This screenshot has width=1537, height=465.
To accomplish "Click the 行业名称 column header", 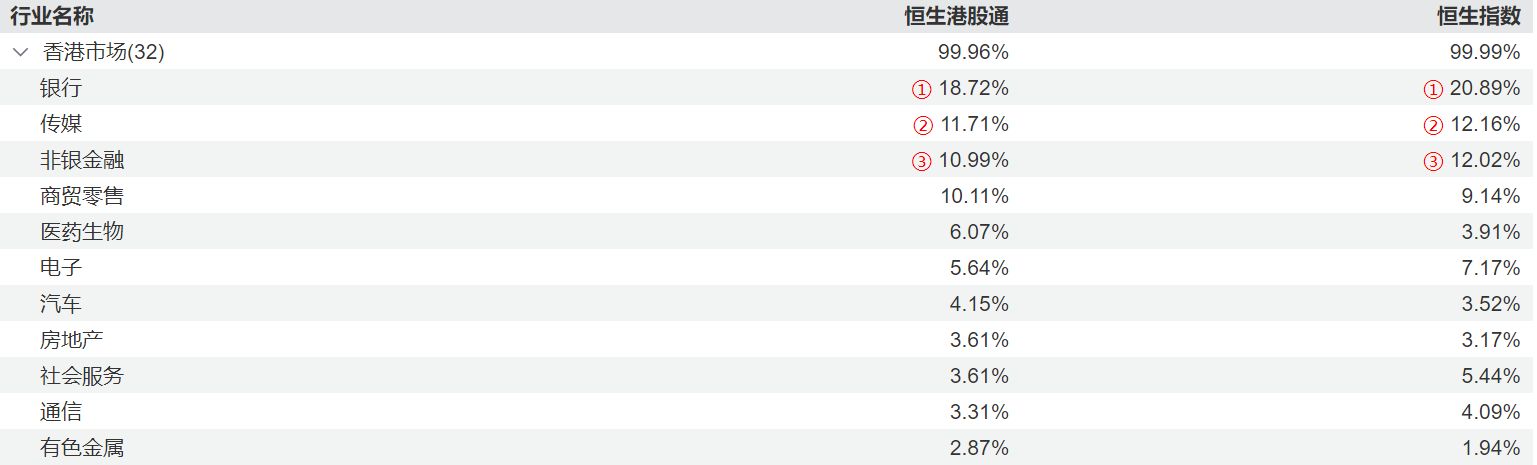I will [52, 16].
